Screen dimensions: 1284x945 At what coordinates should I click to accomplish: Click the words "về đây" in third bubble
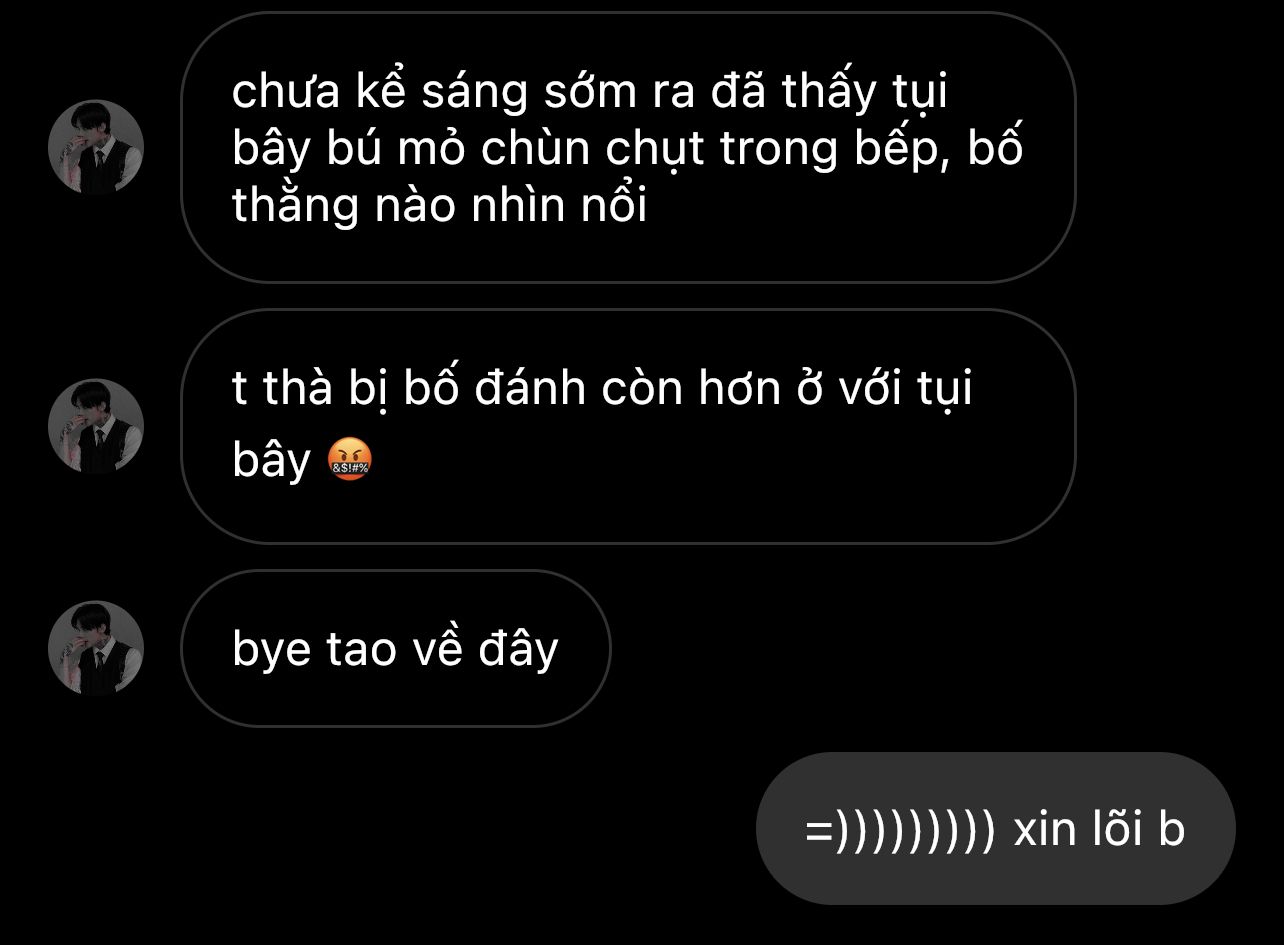pos(485,650)
